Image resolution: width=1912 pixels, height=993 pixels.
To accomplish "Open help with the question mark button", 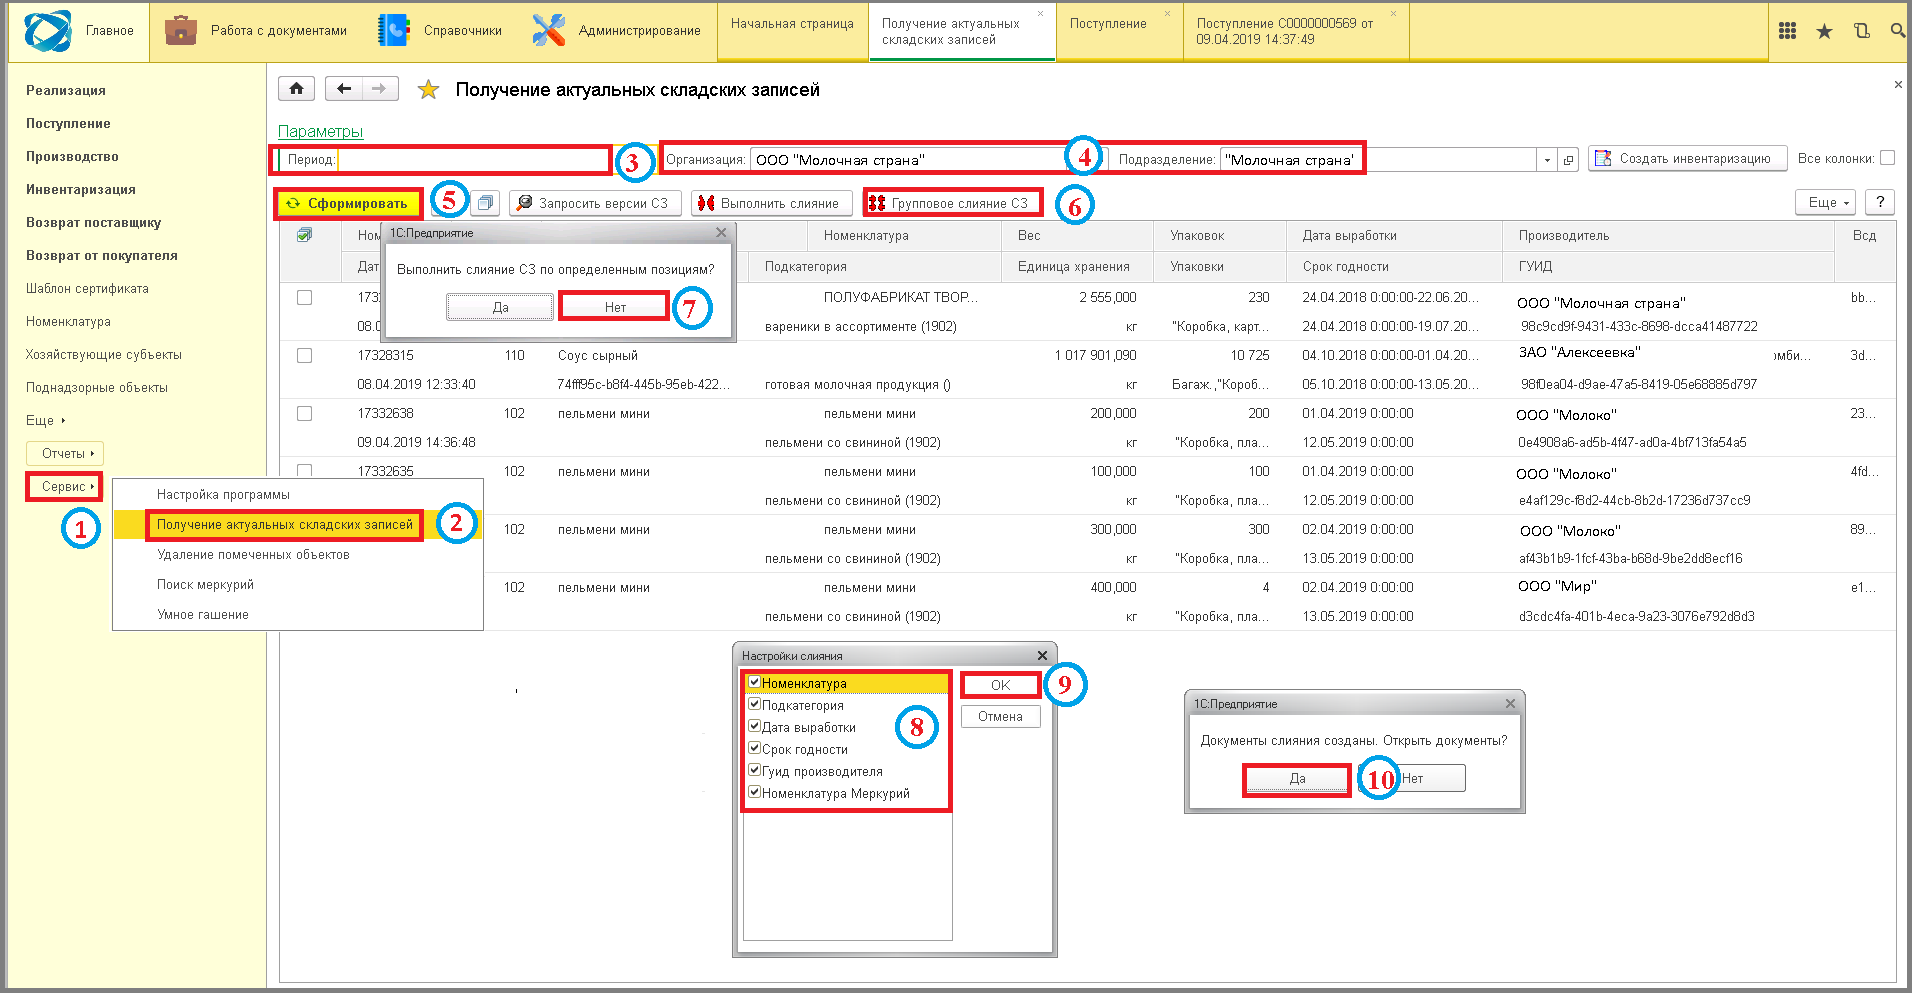I will pyautogui.click(x=1880, y=202).
